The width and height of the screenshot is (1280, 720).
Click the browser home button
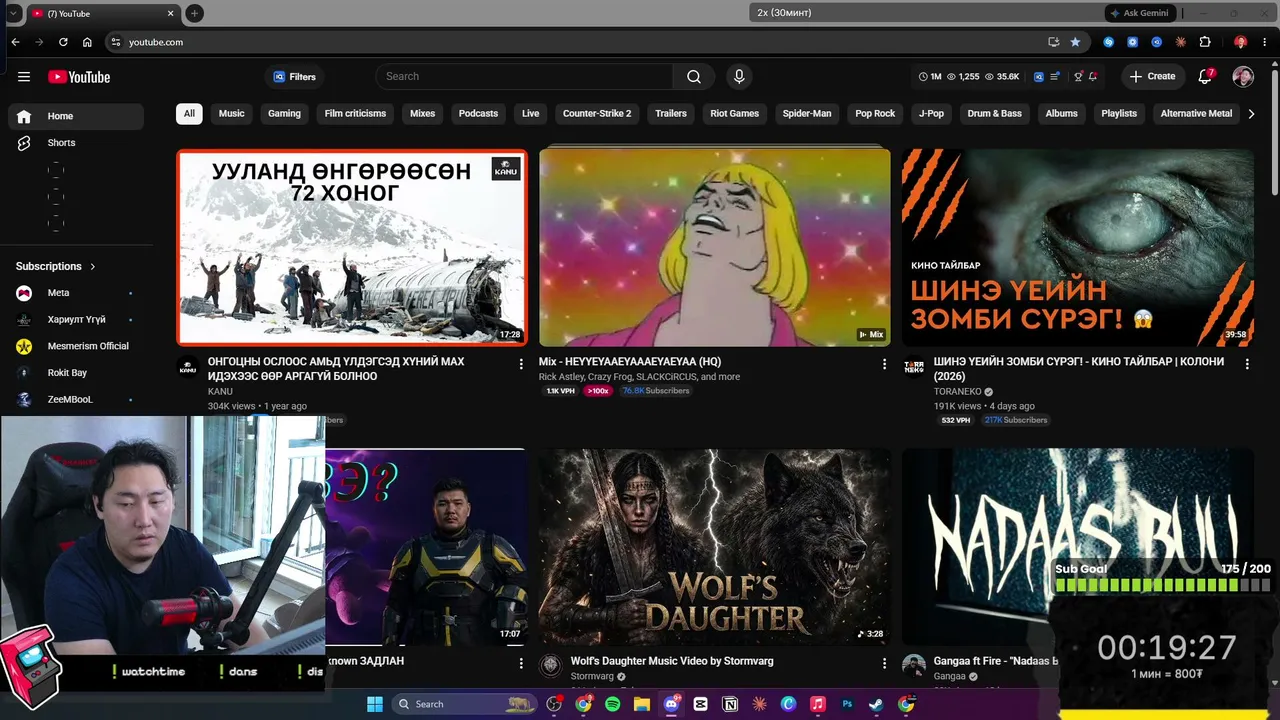click(87, 42)
